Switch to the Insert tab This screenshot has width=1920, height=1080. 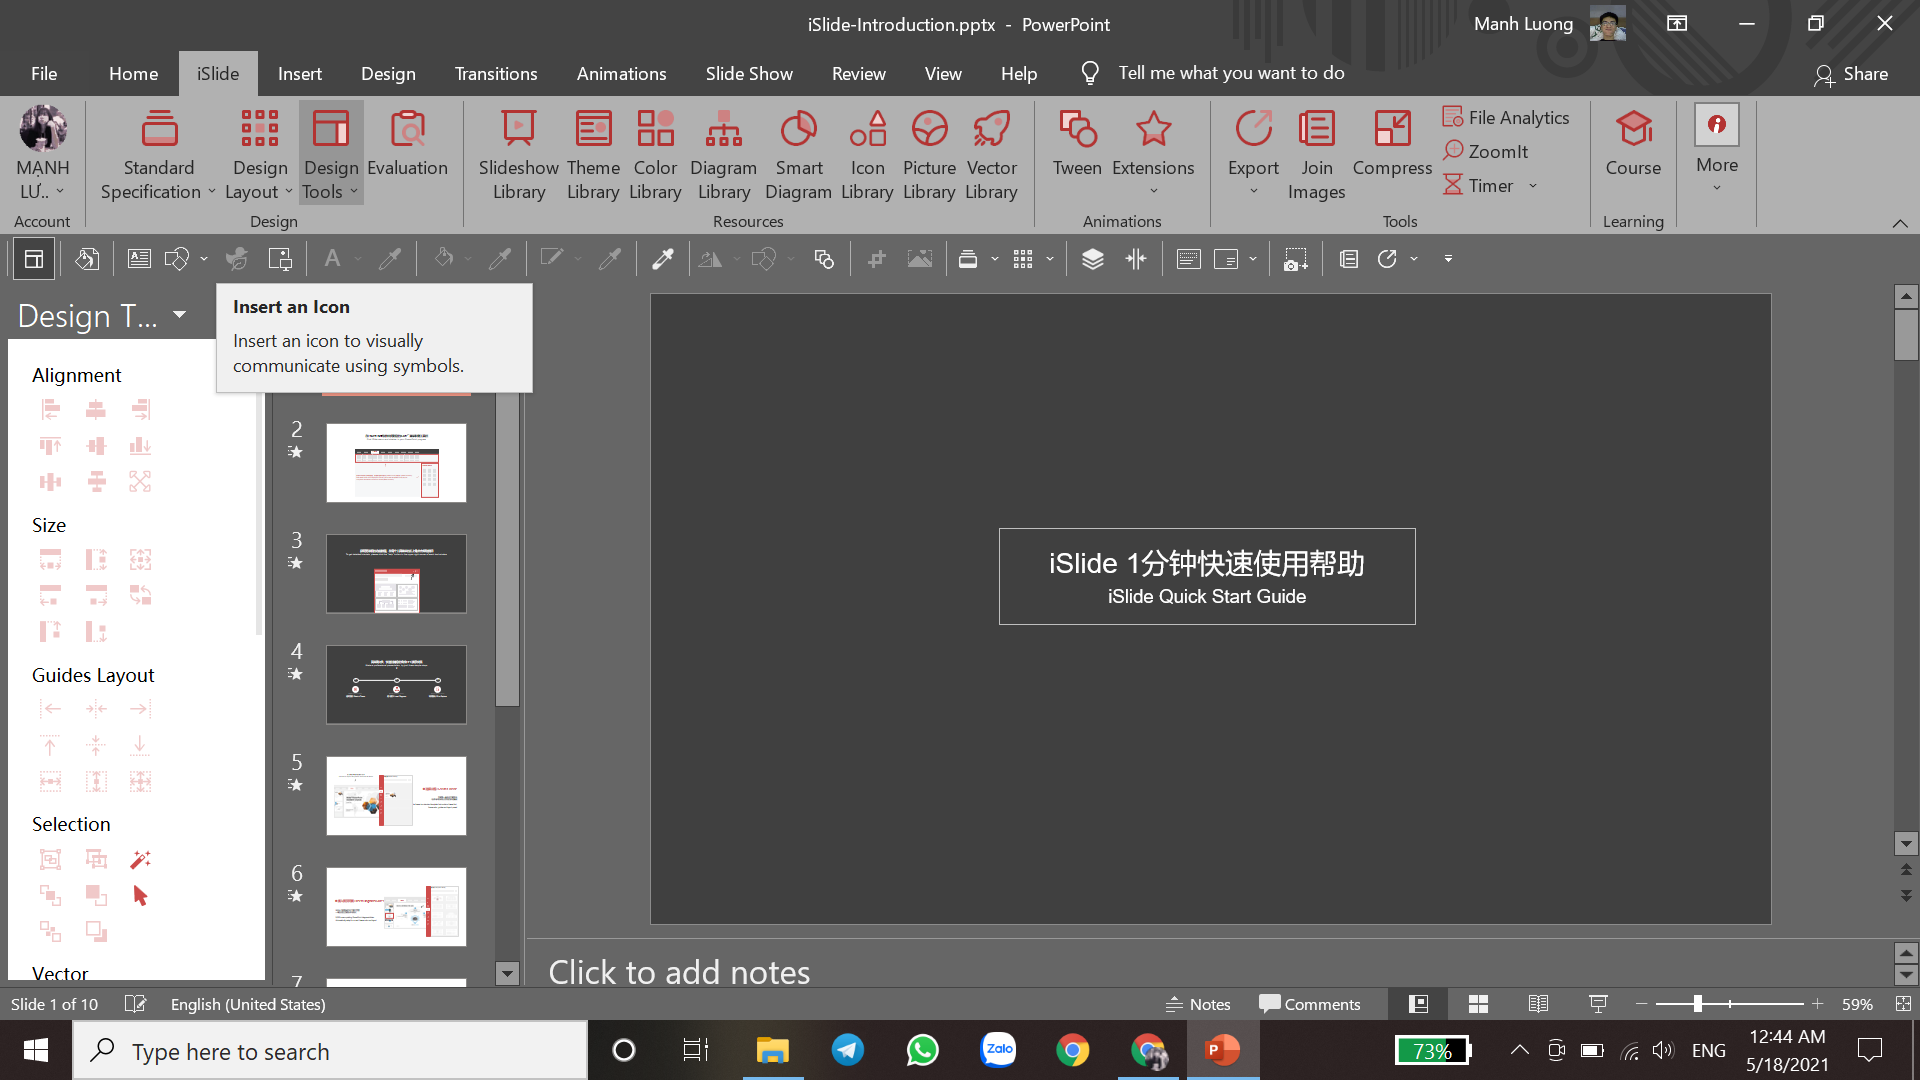pyautogui.click(x=299, y=73)
